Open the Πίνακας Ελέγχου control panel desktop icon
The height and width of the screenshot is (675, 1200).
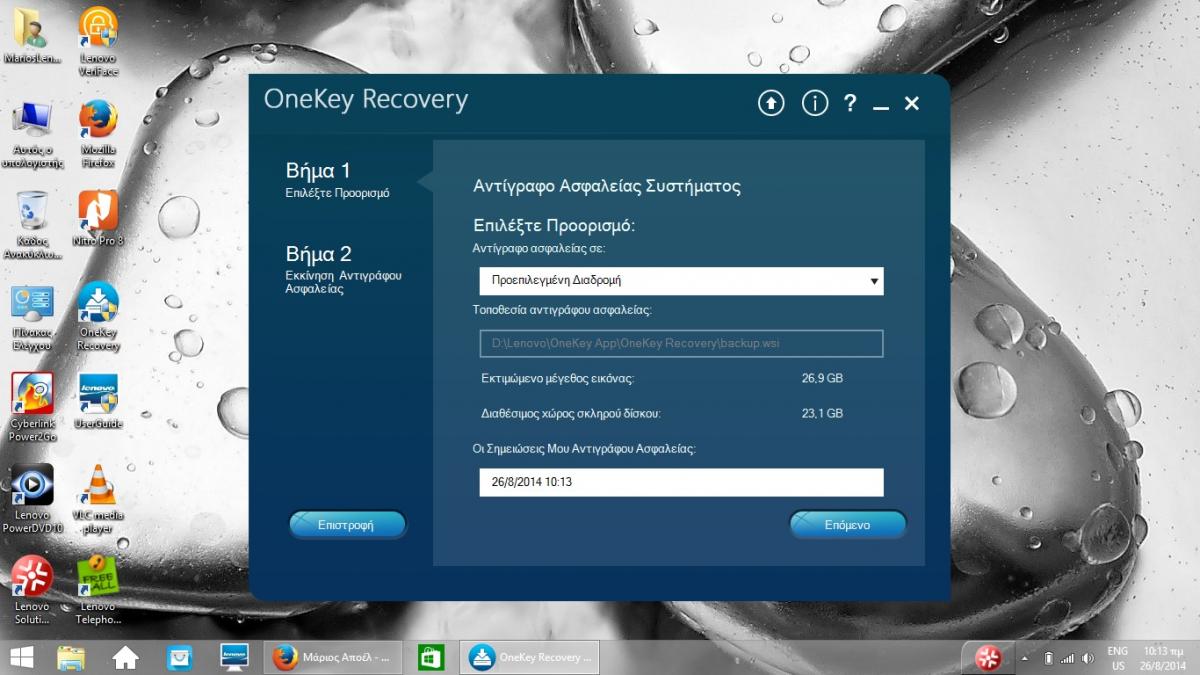coord(32,317)
